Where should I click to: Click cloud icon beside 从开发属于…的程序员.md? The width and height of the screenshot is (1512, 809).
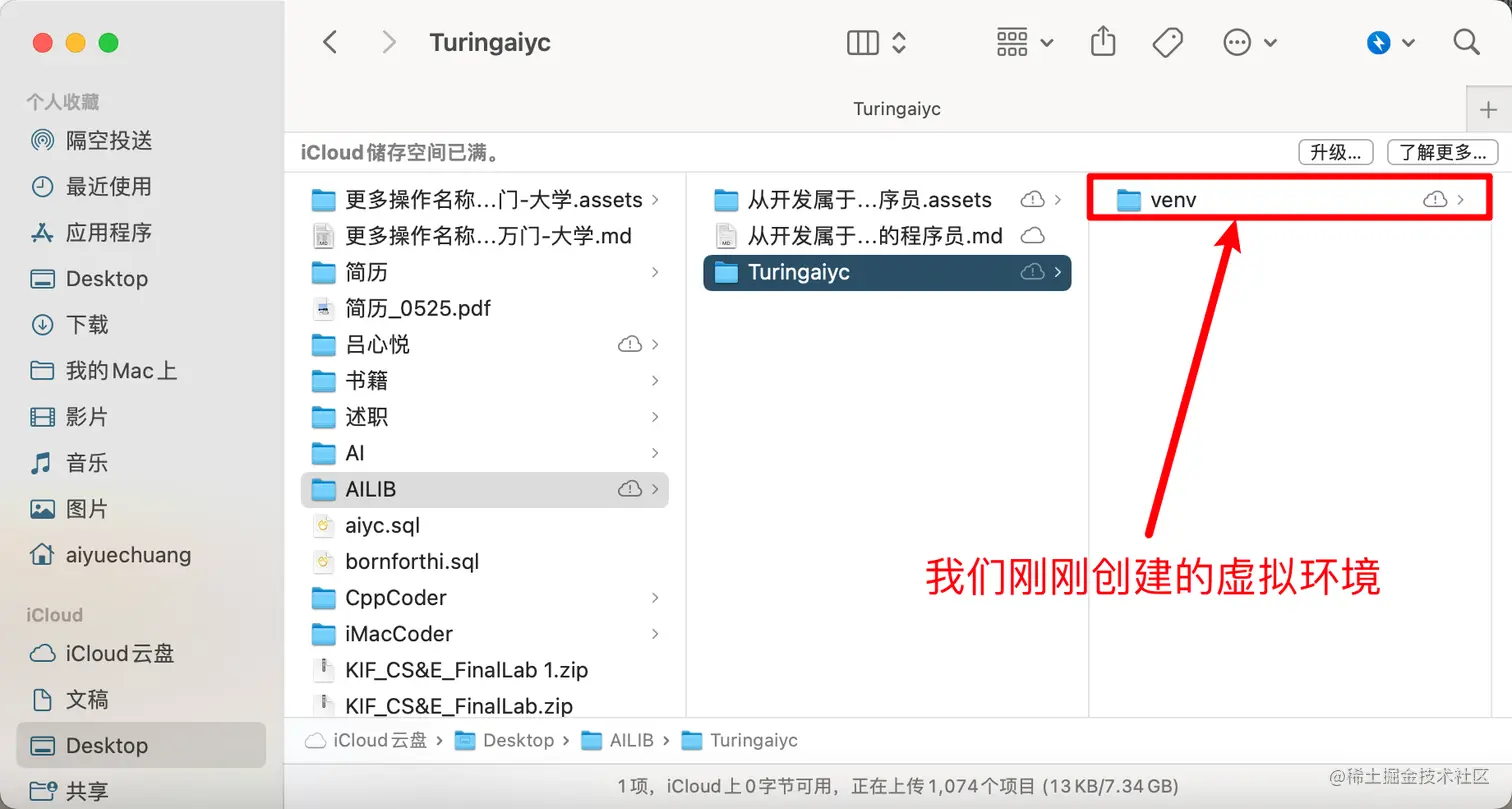point(1033,236)
